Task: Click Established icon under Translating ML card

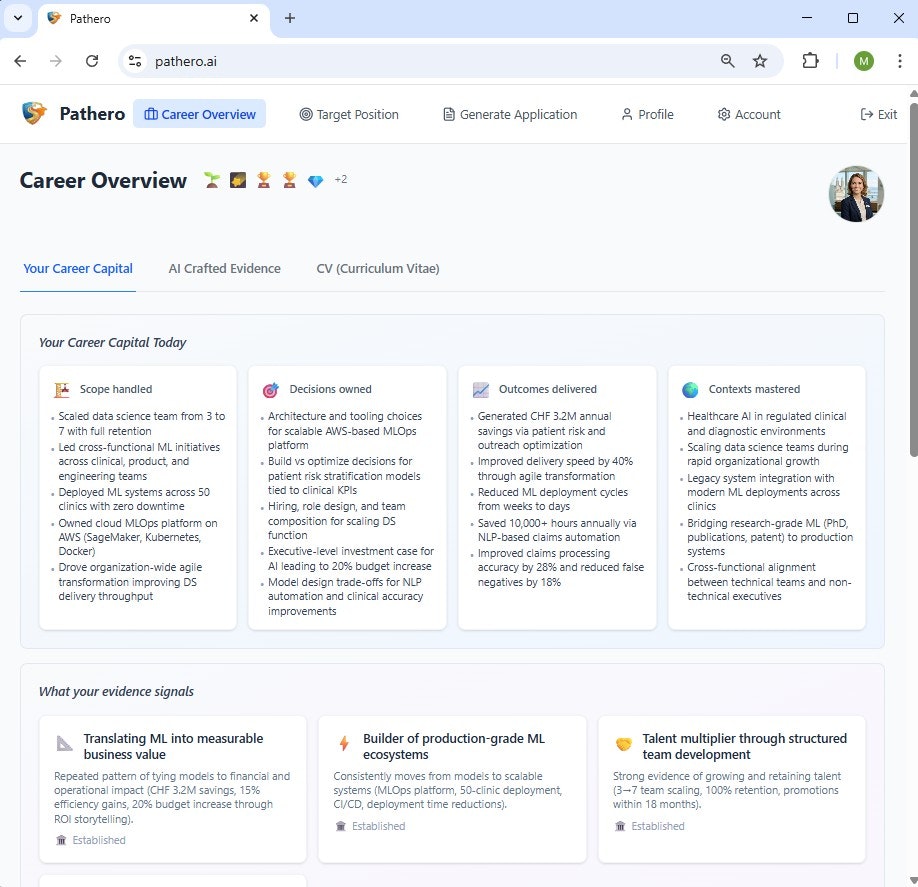Action: (61, 840)
